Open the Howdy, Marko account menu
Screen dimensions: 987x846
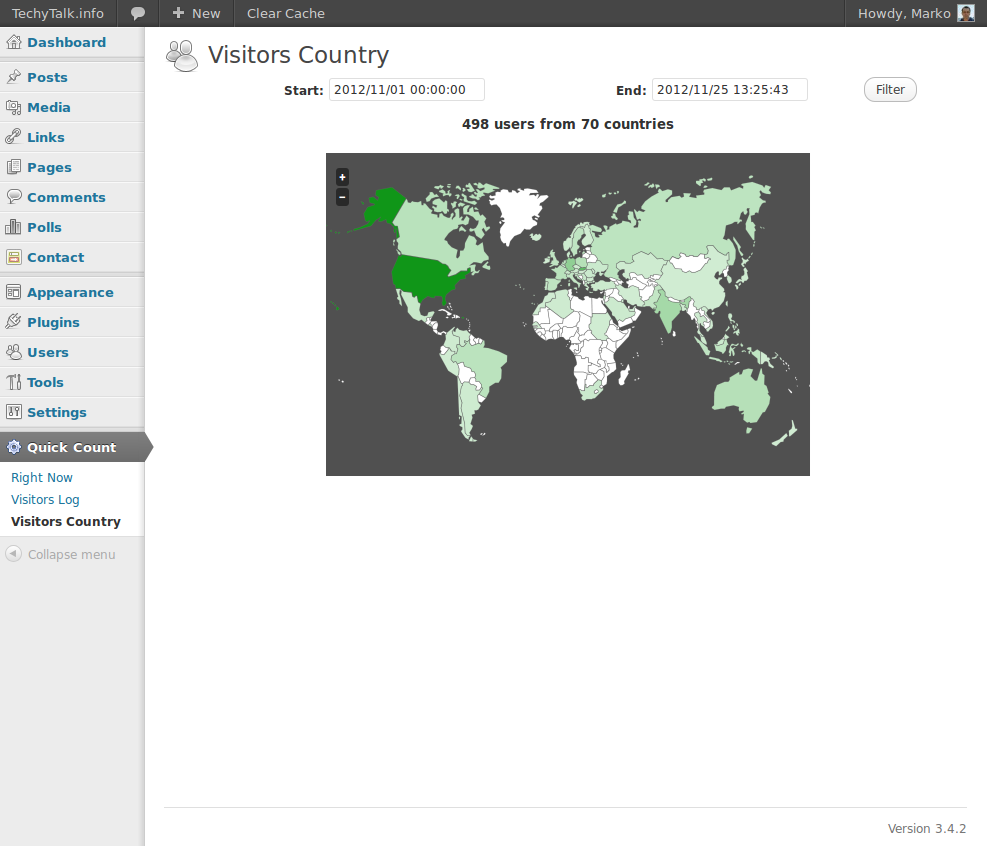[x=903, y=13]
